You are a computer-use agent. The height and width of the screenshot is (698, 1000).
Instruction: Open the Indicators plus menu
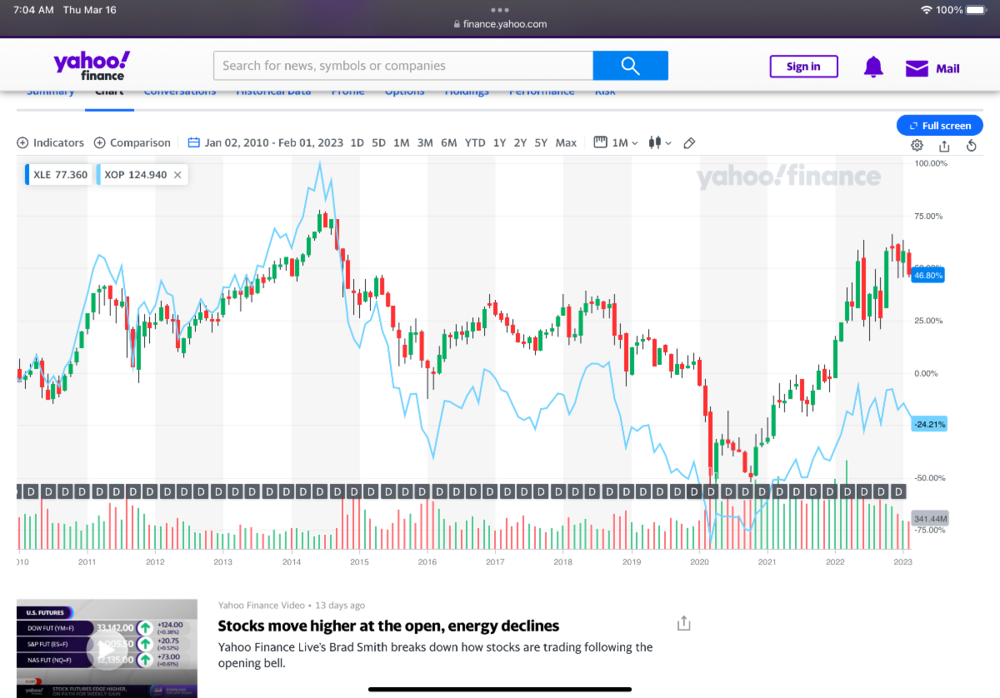(50, 143)
